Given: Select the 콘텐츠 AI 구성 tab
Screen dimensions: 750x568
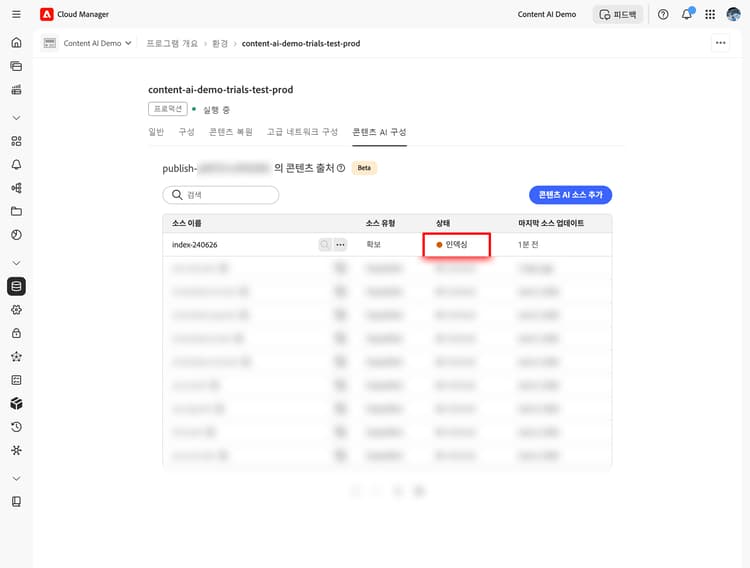Looking at the screenshot, I should pos(379,132).
